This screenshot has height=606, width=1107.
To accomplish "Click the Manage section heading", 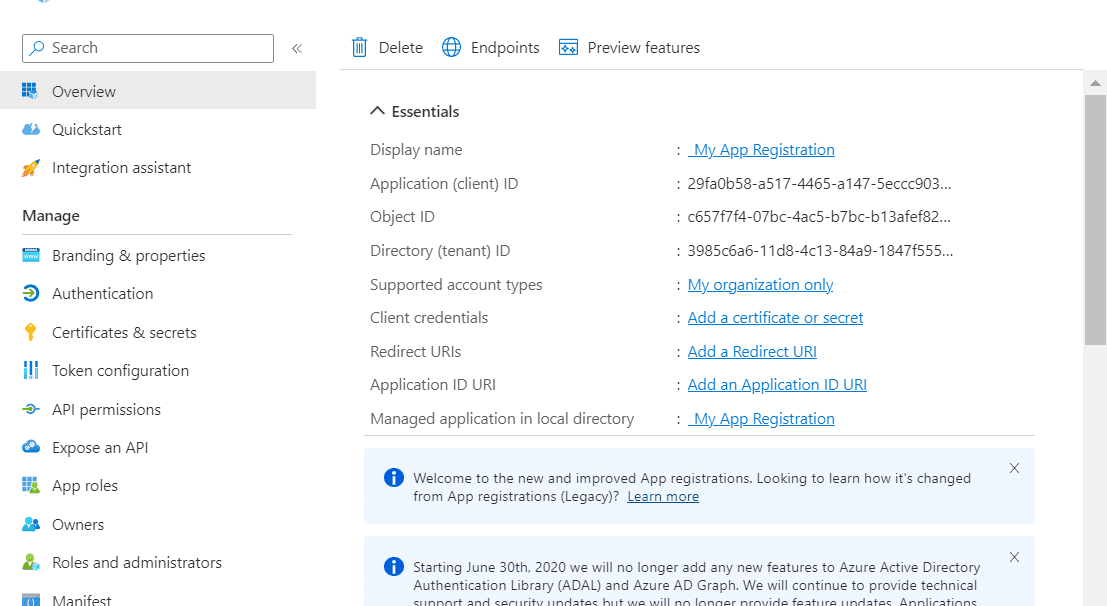I will (51, 215).
